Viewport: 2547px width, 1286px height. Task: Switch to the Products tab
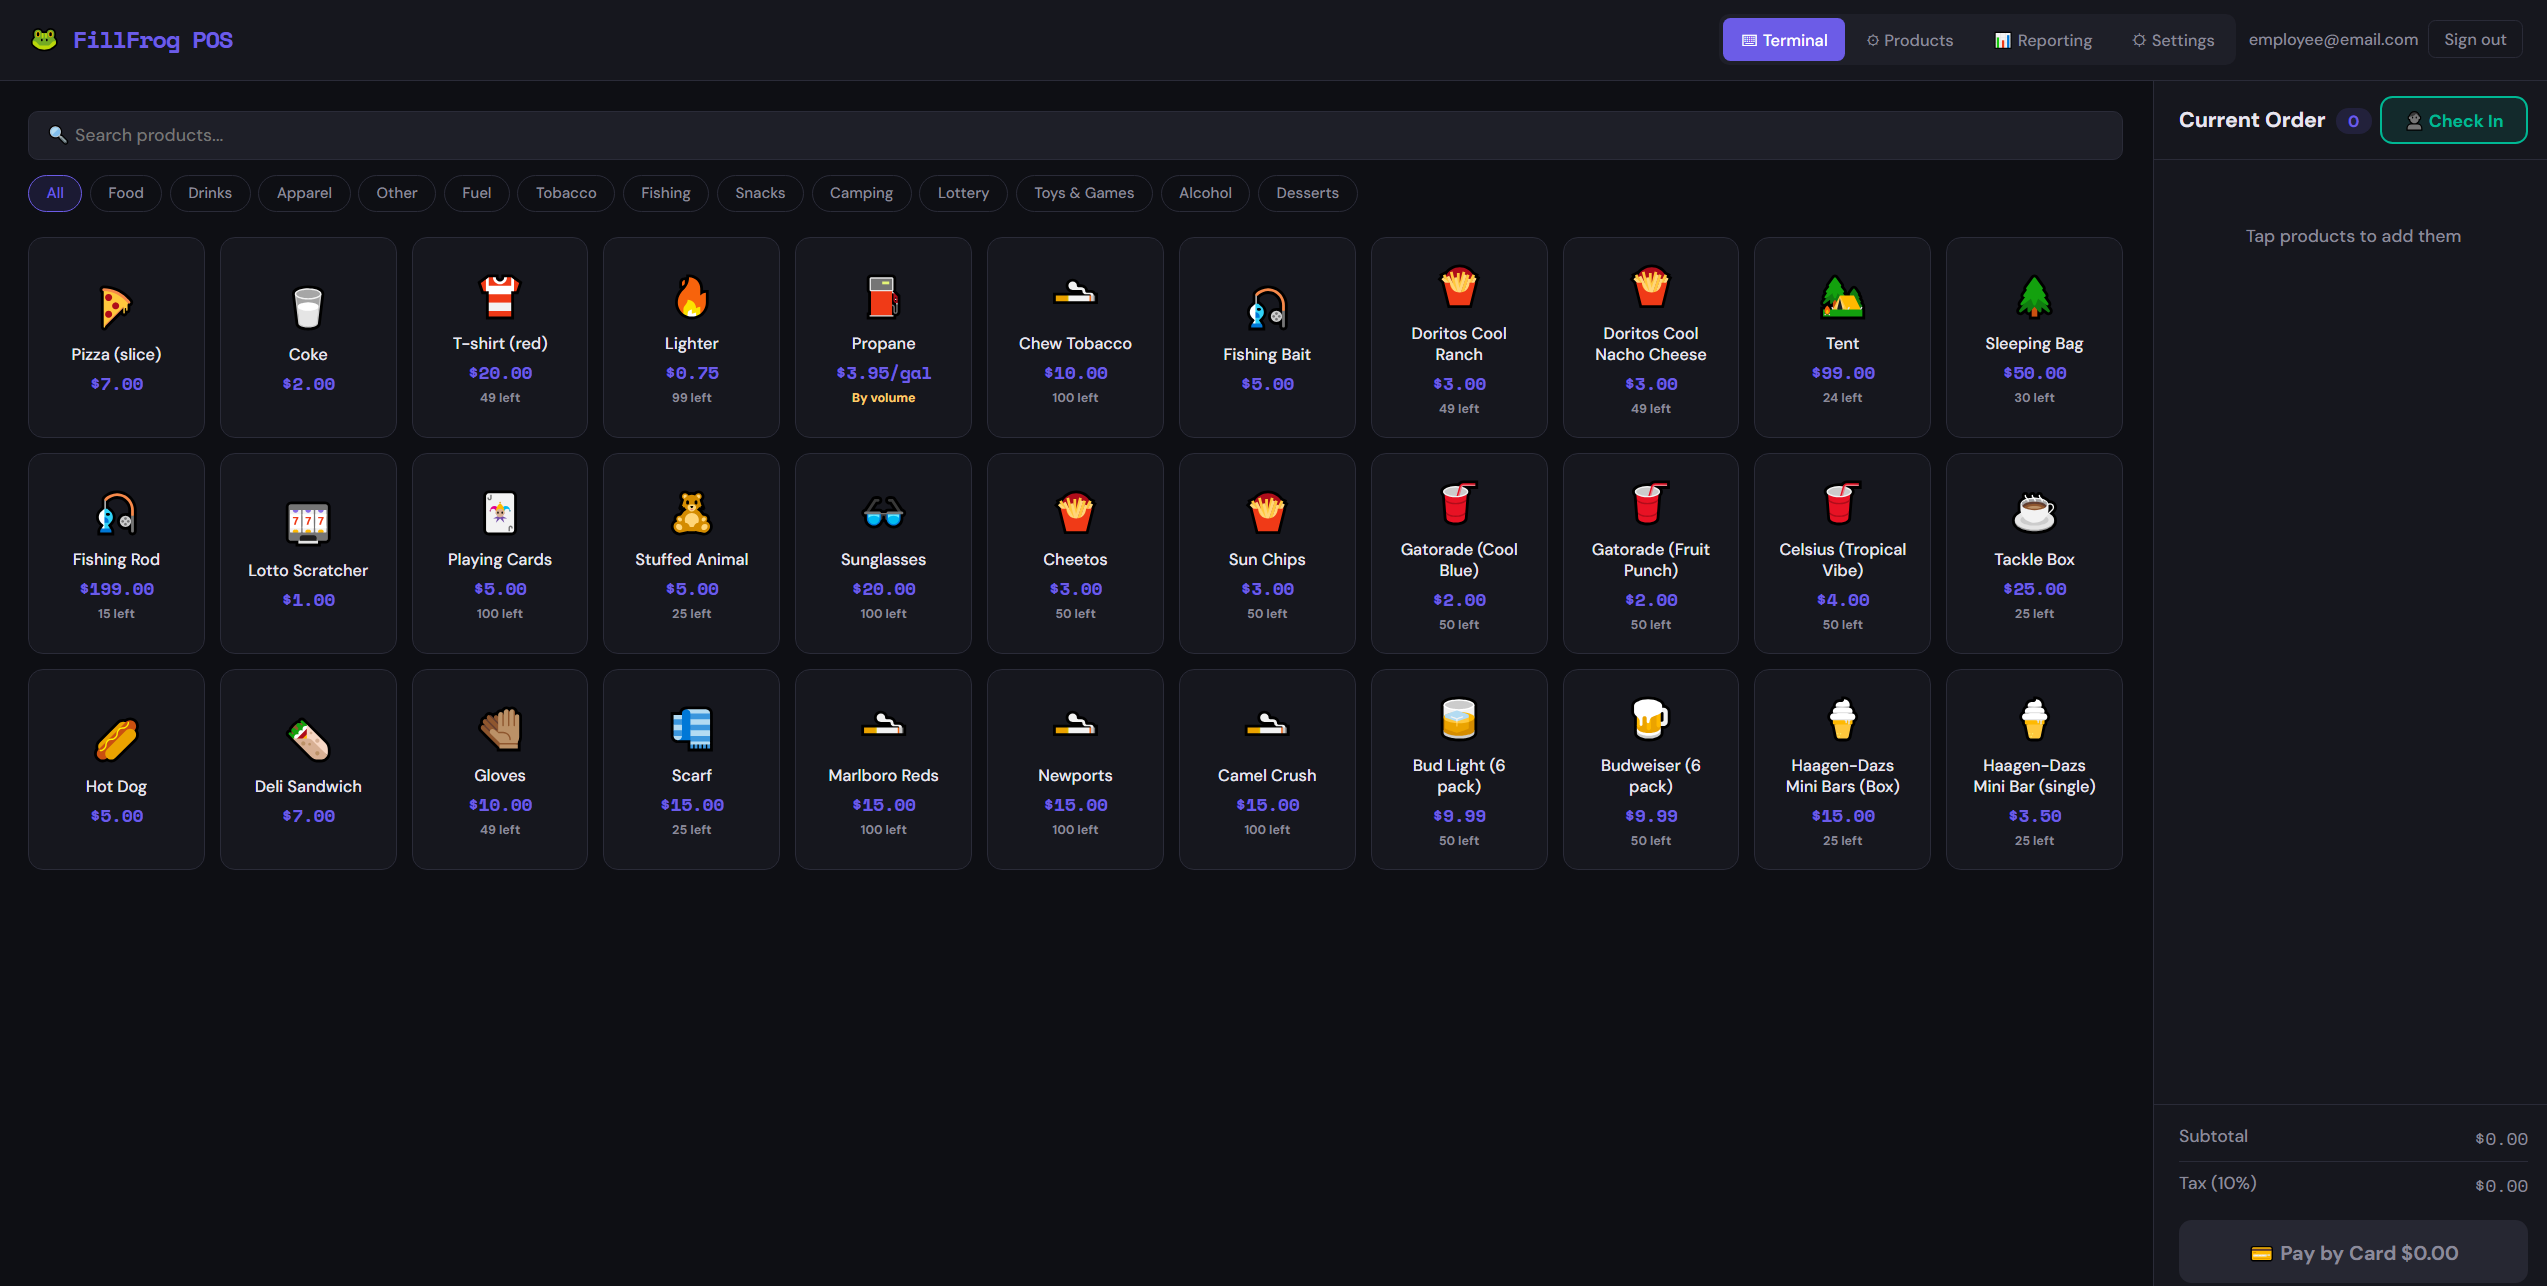[1909, 40]
